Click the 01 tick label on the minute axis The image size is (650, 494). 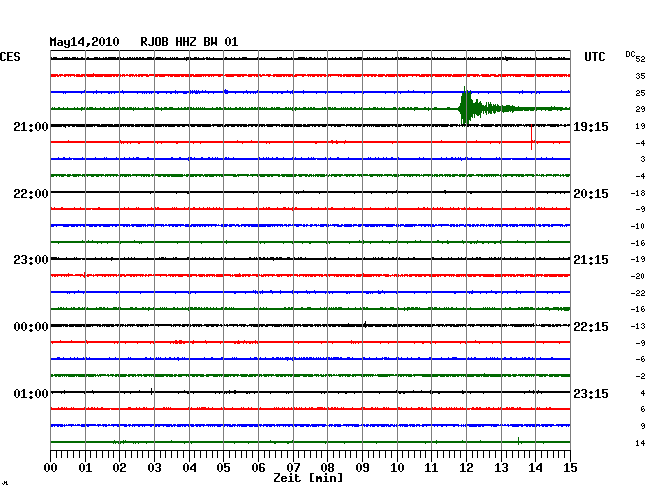point(85,468)
